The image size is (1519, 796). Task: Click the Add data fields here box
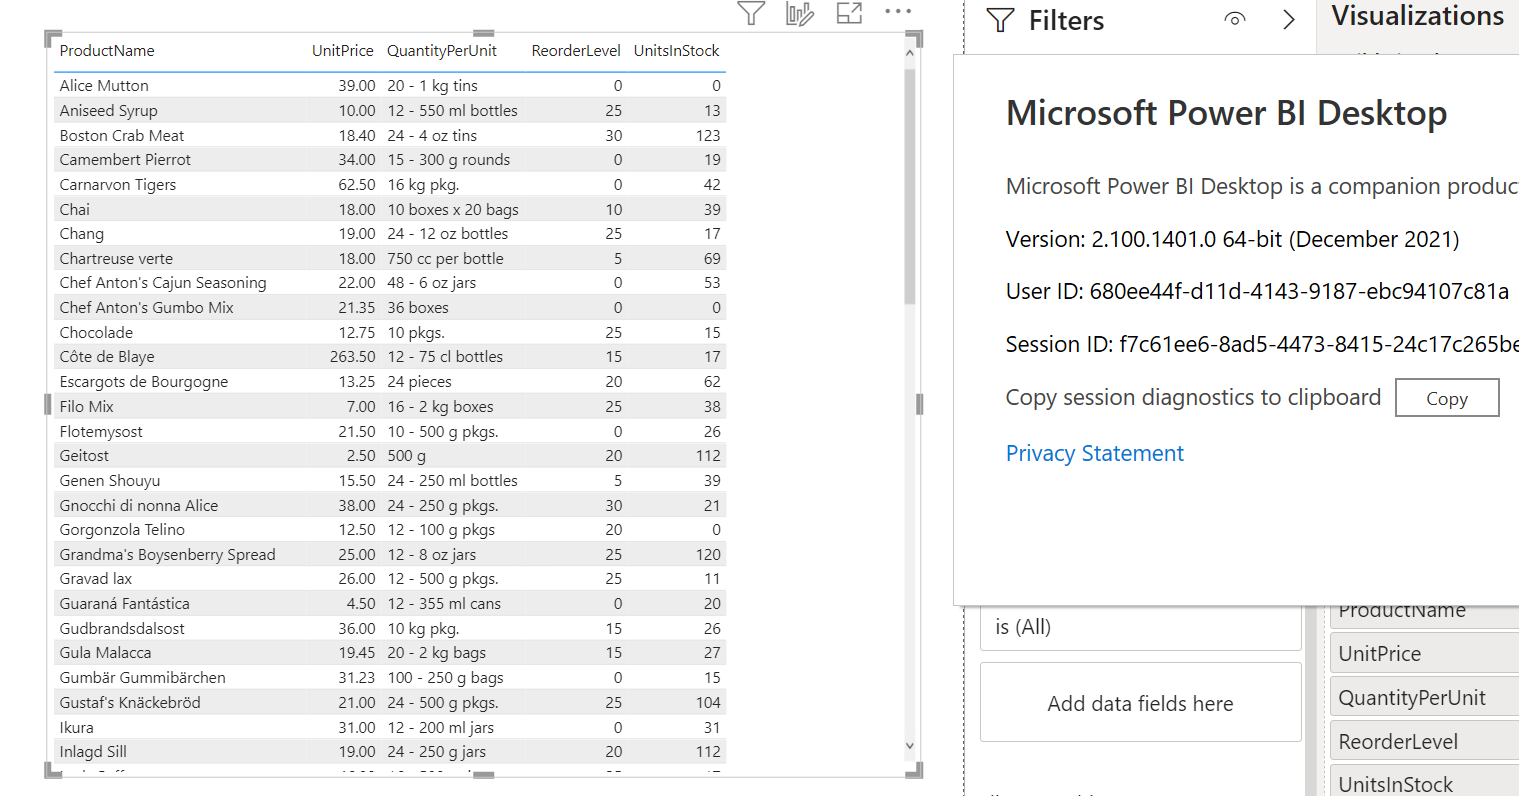tap(1140, 703)
